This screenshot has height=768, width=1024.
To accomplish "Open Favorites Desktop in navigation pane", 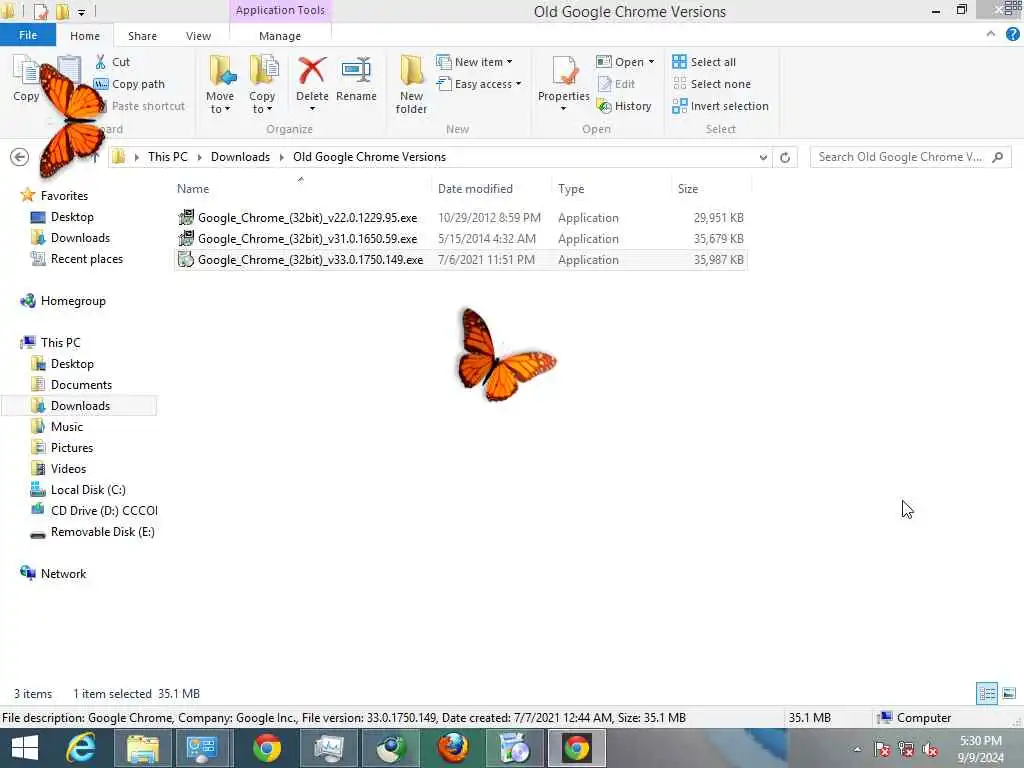I will pyautogui.click(x=72, y=217).
